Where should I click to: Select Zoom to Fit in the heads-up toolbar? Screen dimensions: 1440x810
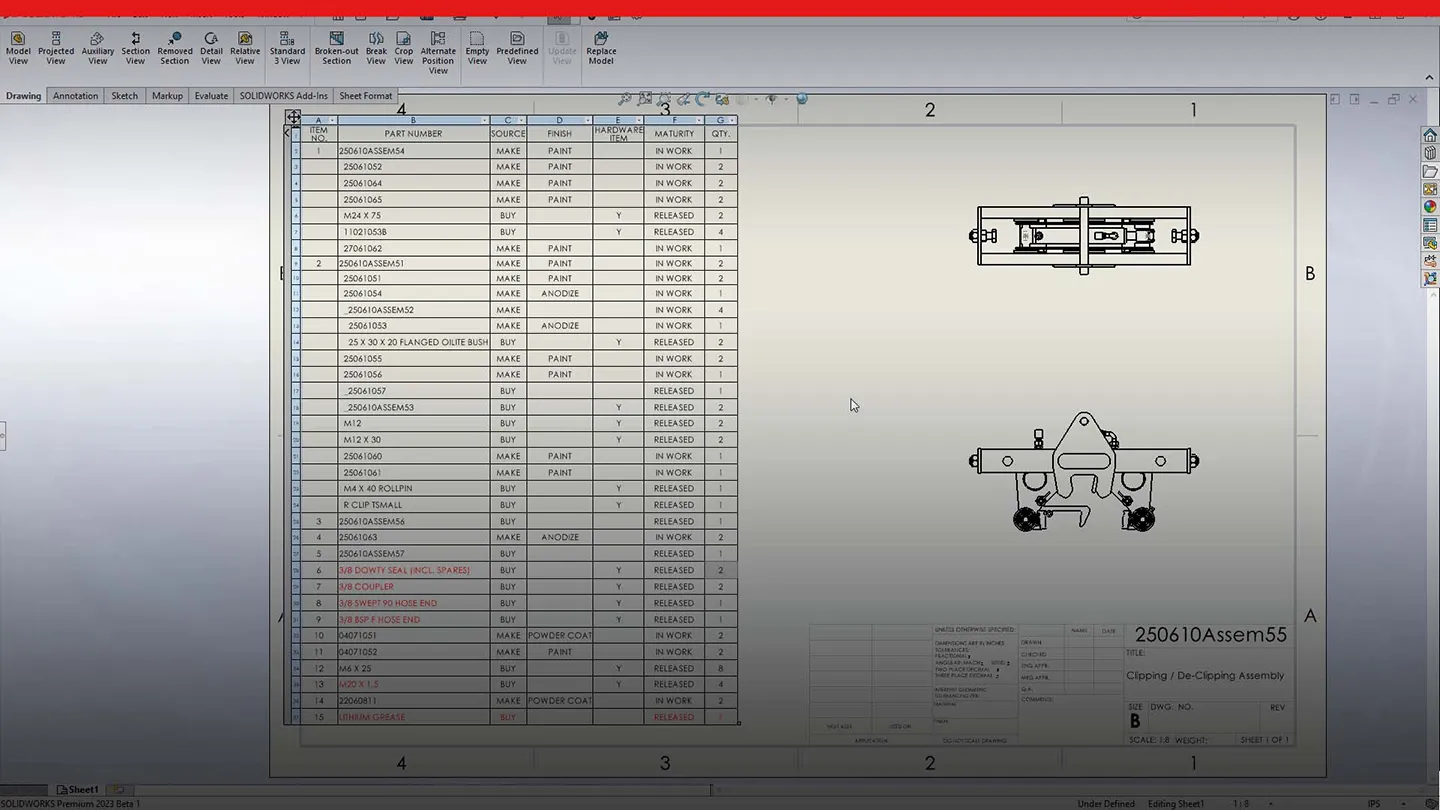point(625,99)
